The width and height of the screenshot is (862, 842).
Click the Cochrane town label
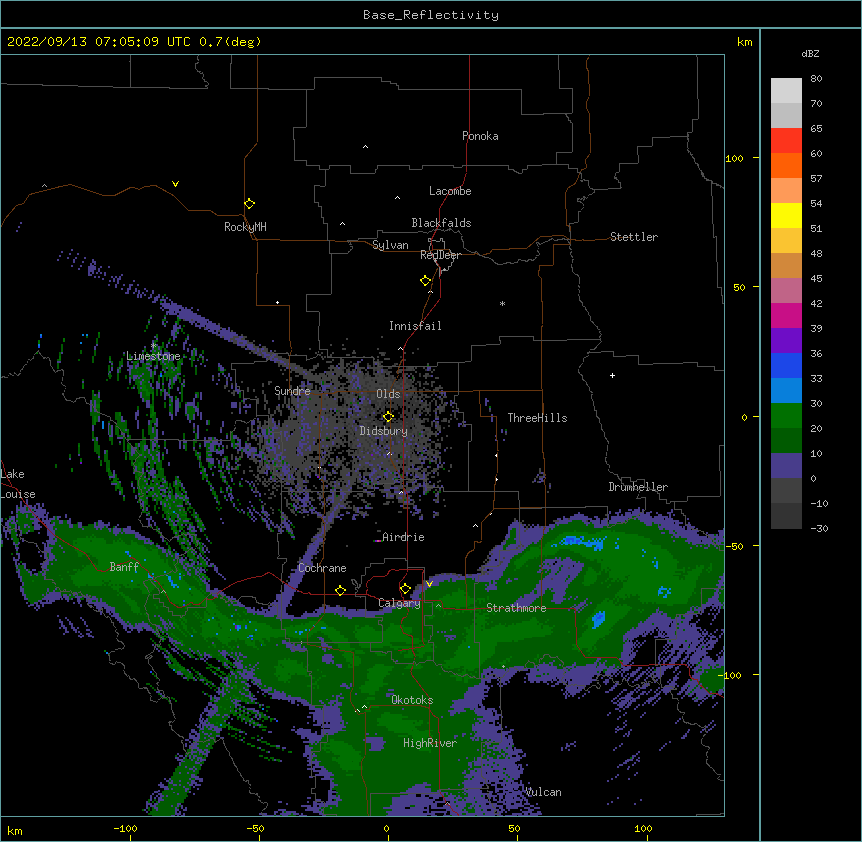click(322, 568)
